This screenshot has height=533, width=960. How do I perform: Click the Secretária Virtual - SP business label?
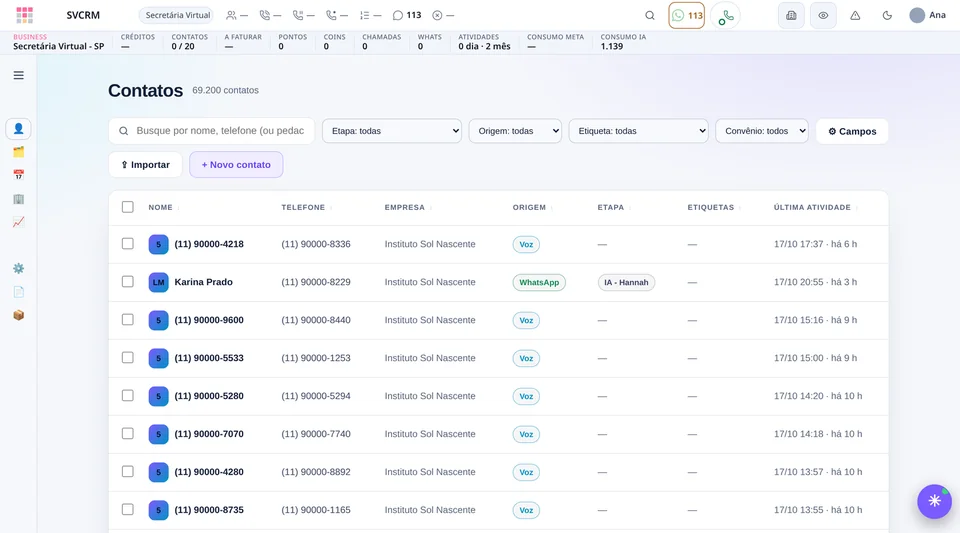(58, 46)
